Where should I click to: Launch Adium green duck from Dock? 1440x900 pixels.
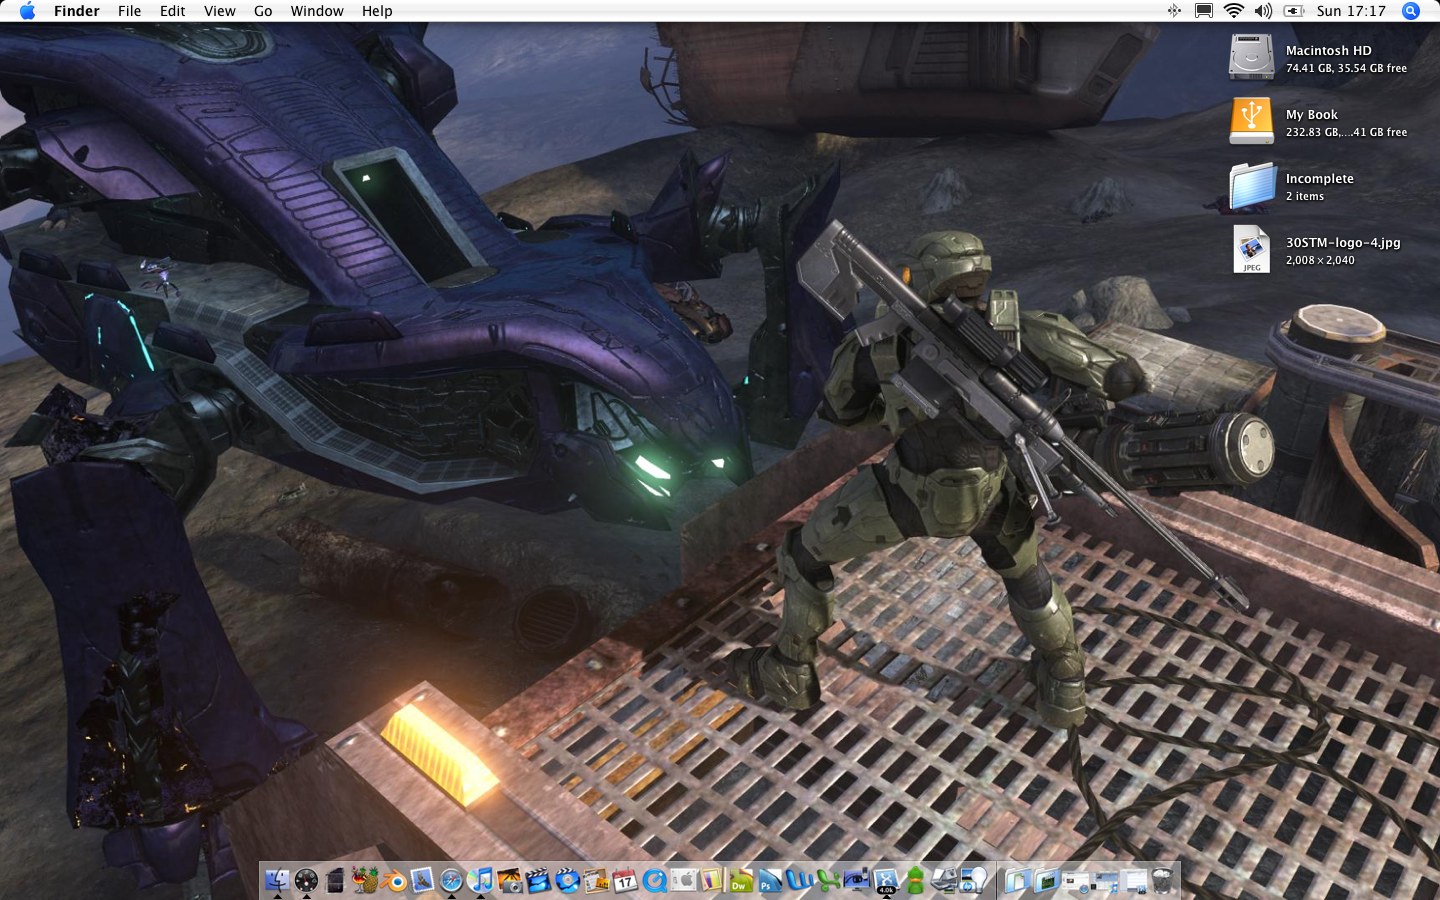pos(915,880)
